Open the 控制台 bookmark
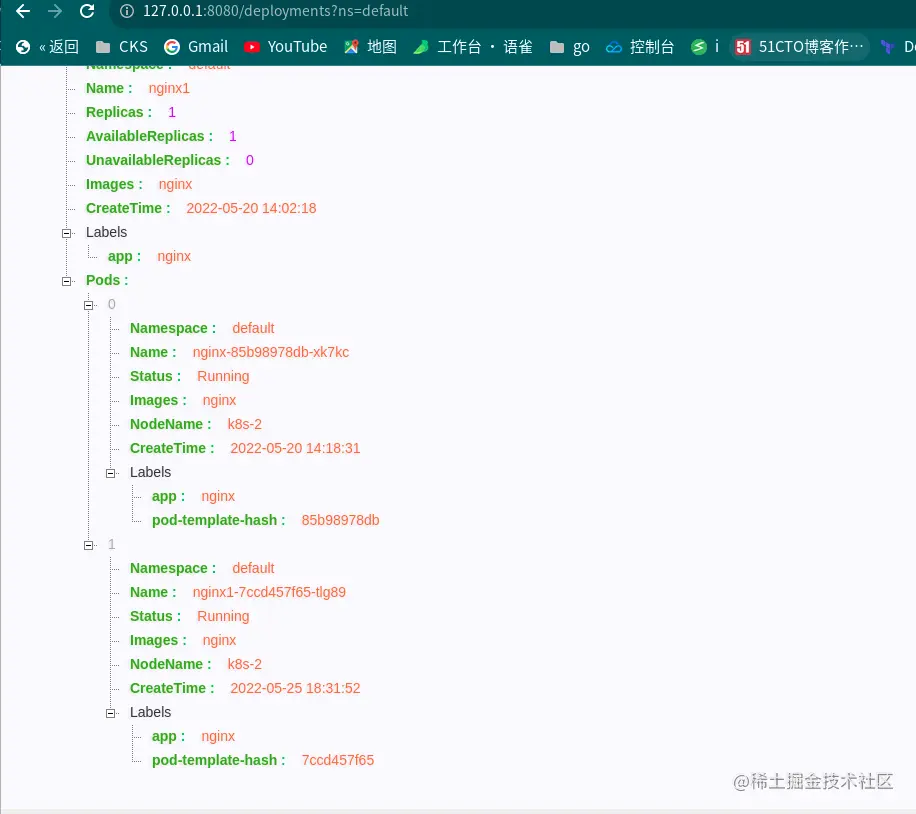The width and height of the screenshot is (916, 814). click(640, 47)
